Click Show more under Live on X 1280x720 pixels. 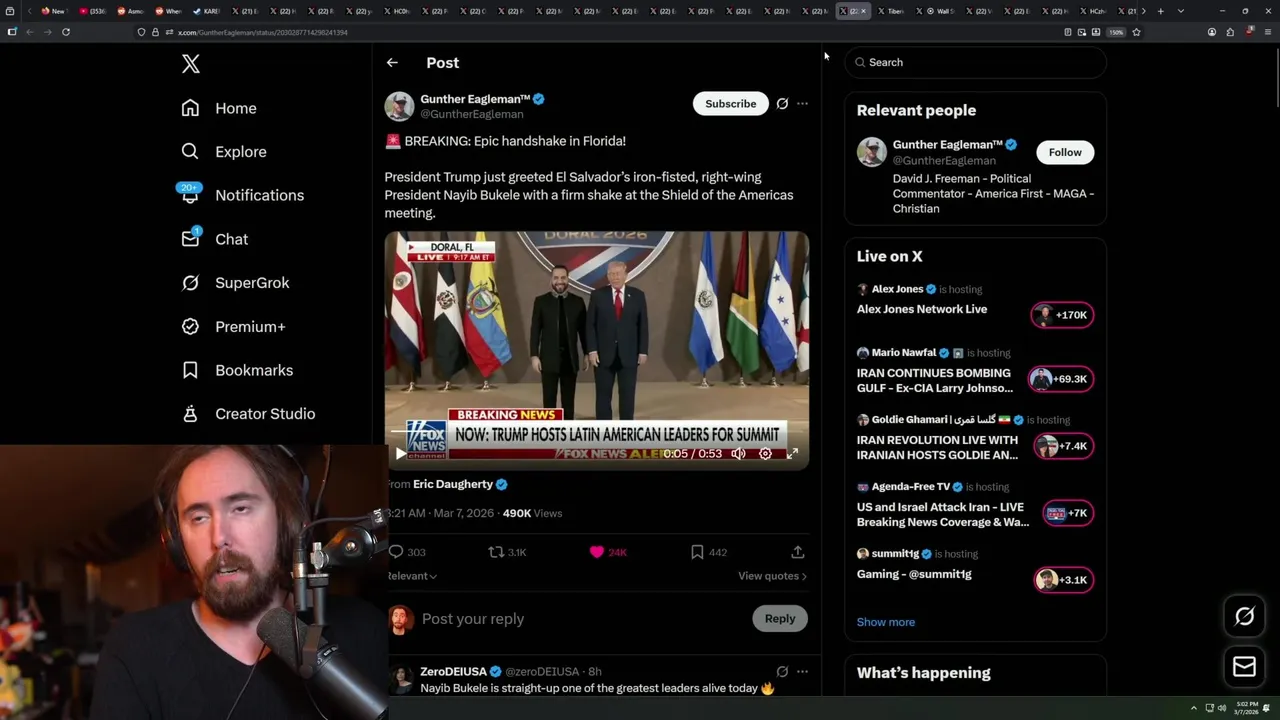886,622
